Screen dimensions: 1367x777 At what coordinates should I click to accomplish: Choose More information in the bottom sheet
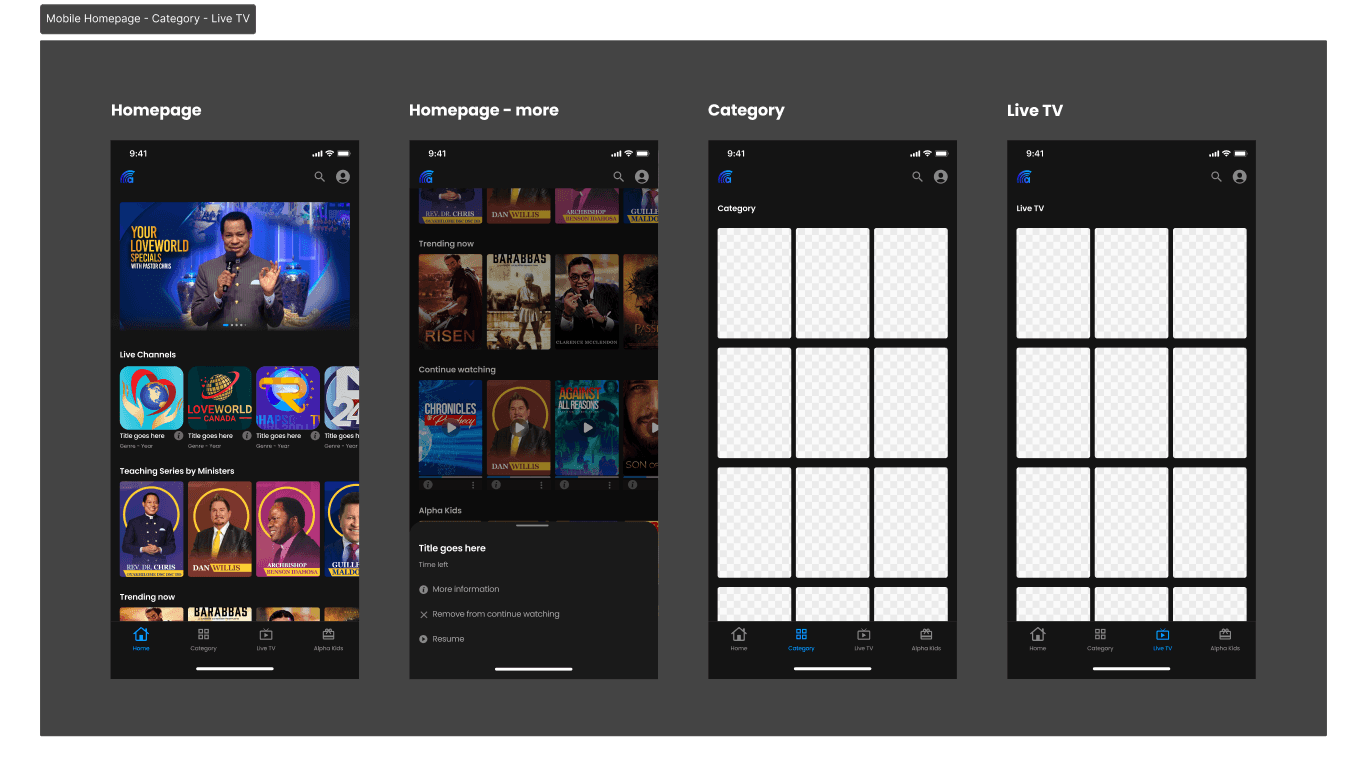[x=459, y=590]
